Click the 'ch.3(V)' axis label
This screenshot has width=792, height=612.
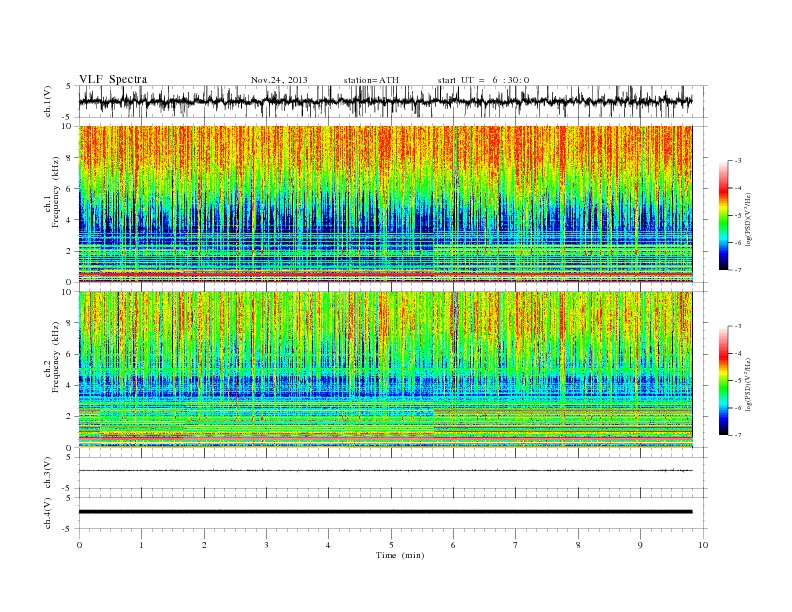tap(48, 473)
